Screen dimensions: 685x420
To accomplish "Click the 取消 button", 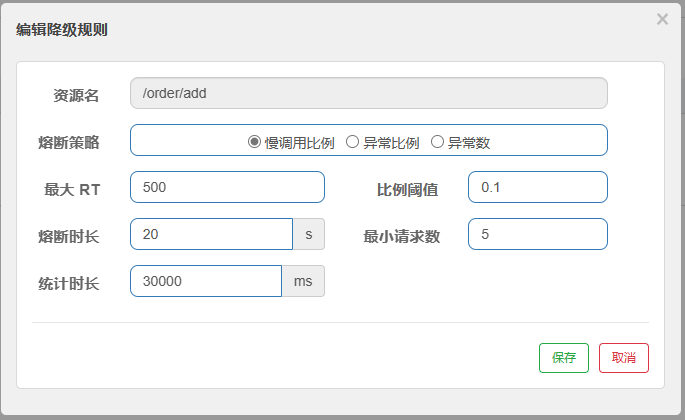I will click(623, 358).
